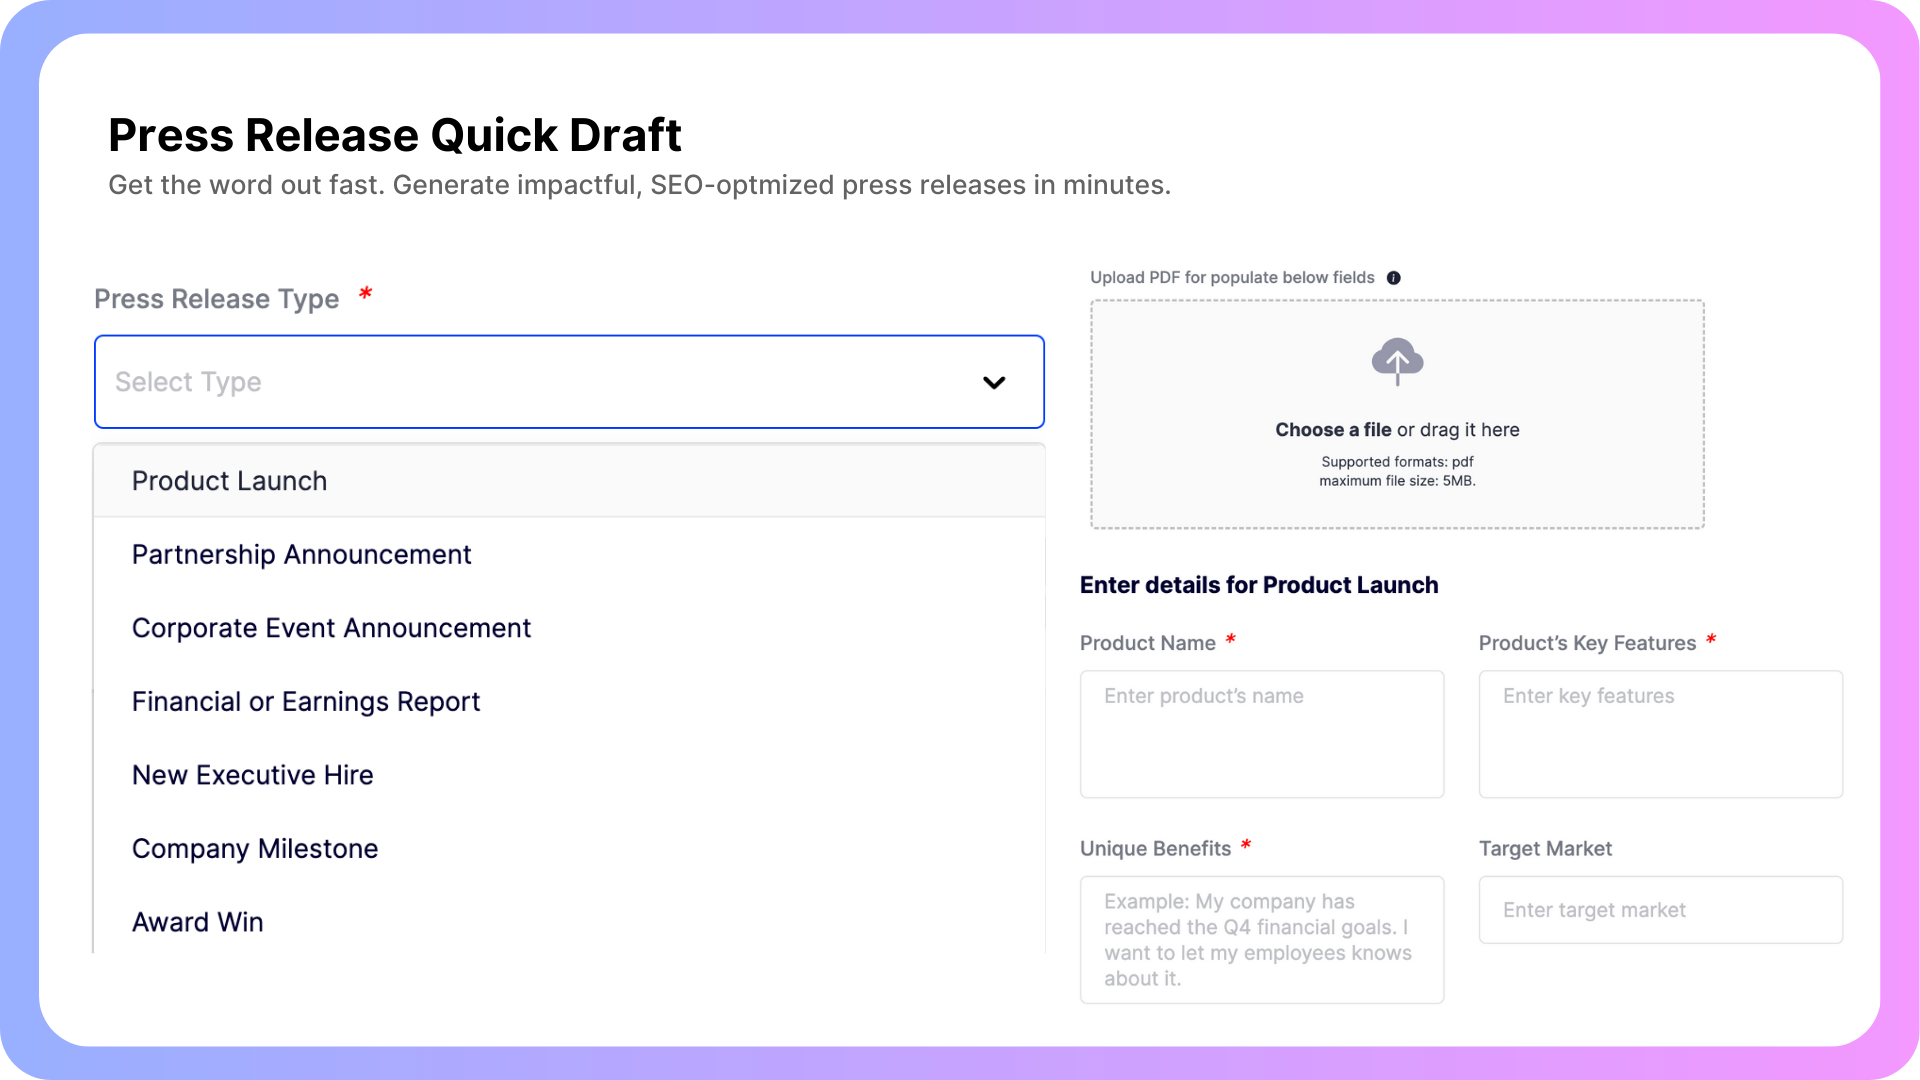Viewport: 1920px width, 1080px height.
Task: Focus Product's Key Features field
Action: [x=1660, y=734]
